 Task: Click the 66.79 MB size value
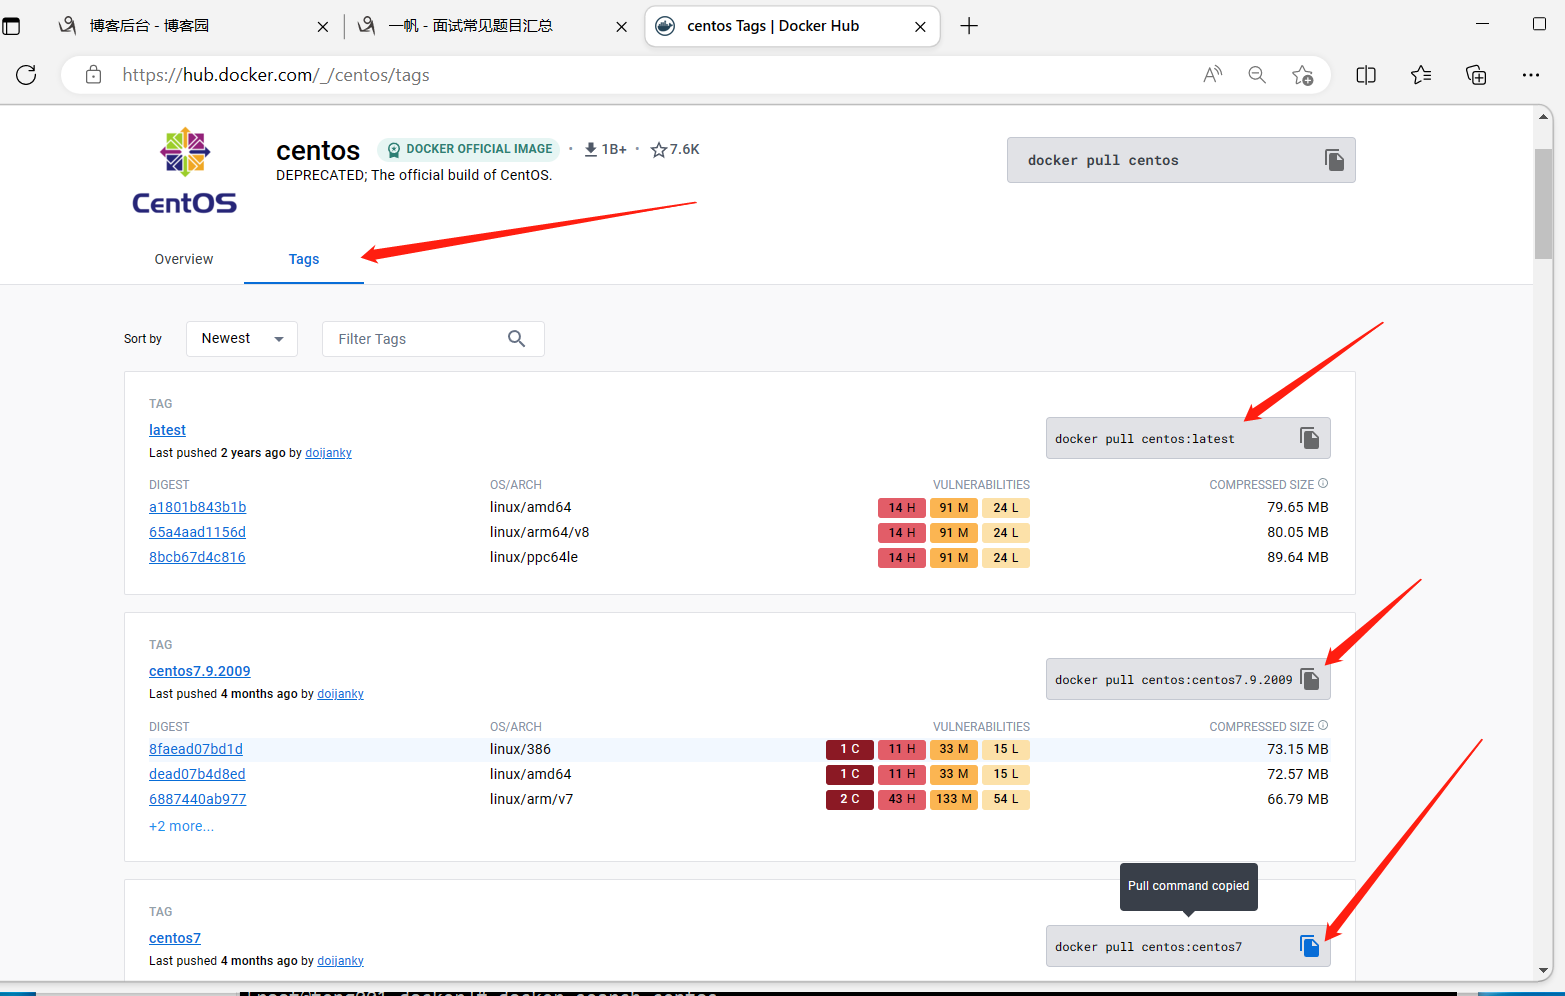click(x=1298, y=799)
